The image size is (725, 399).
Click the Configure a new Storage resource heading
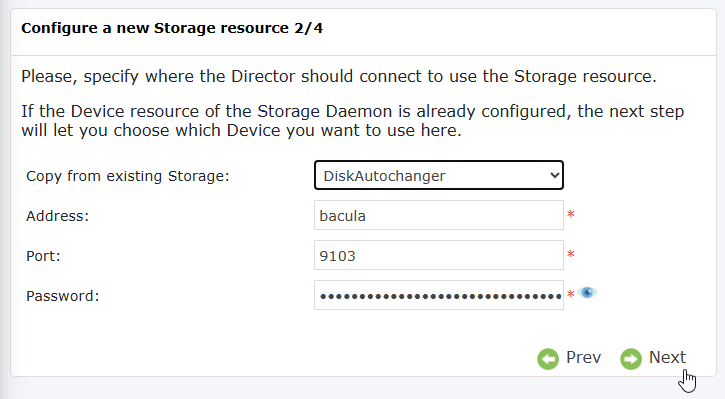pos(172,28)
